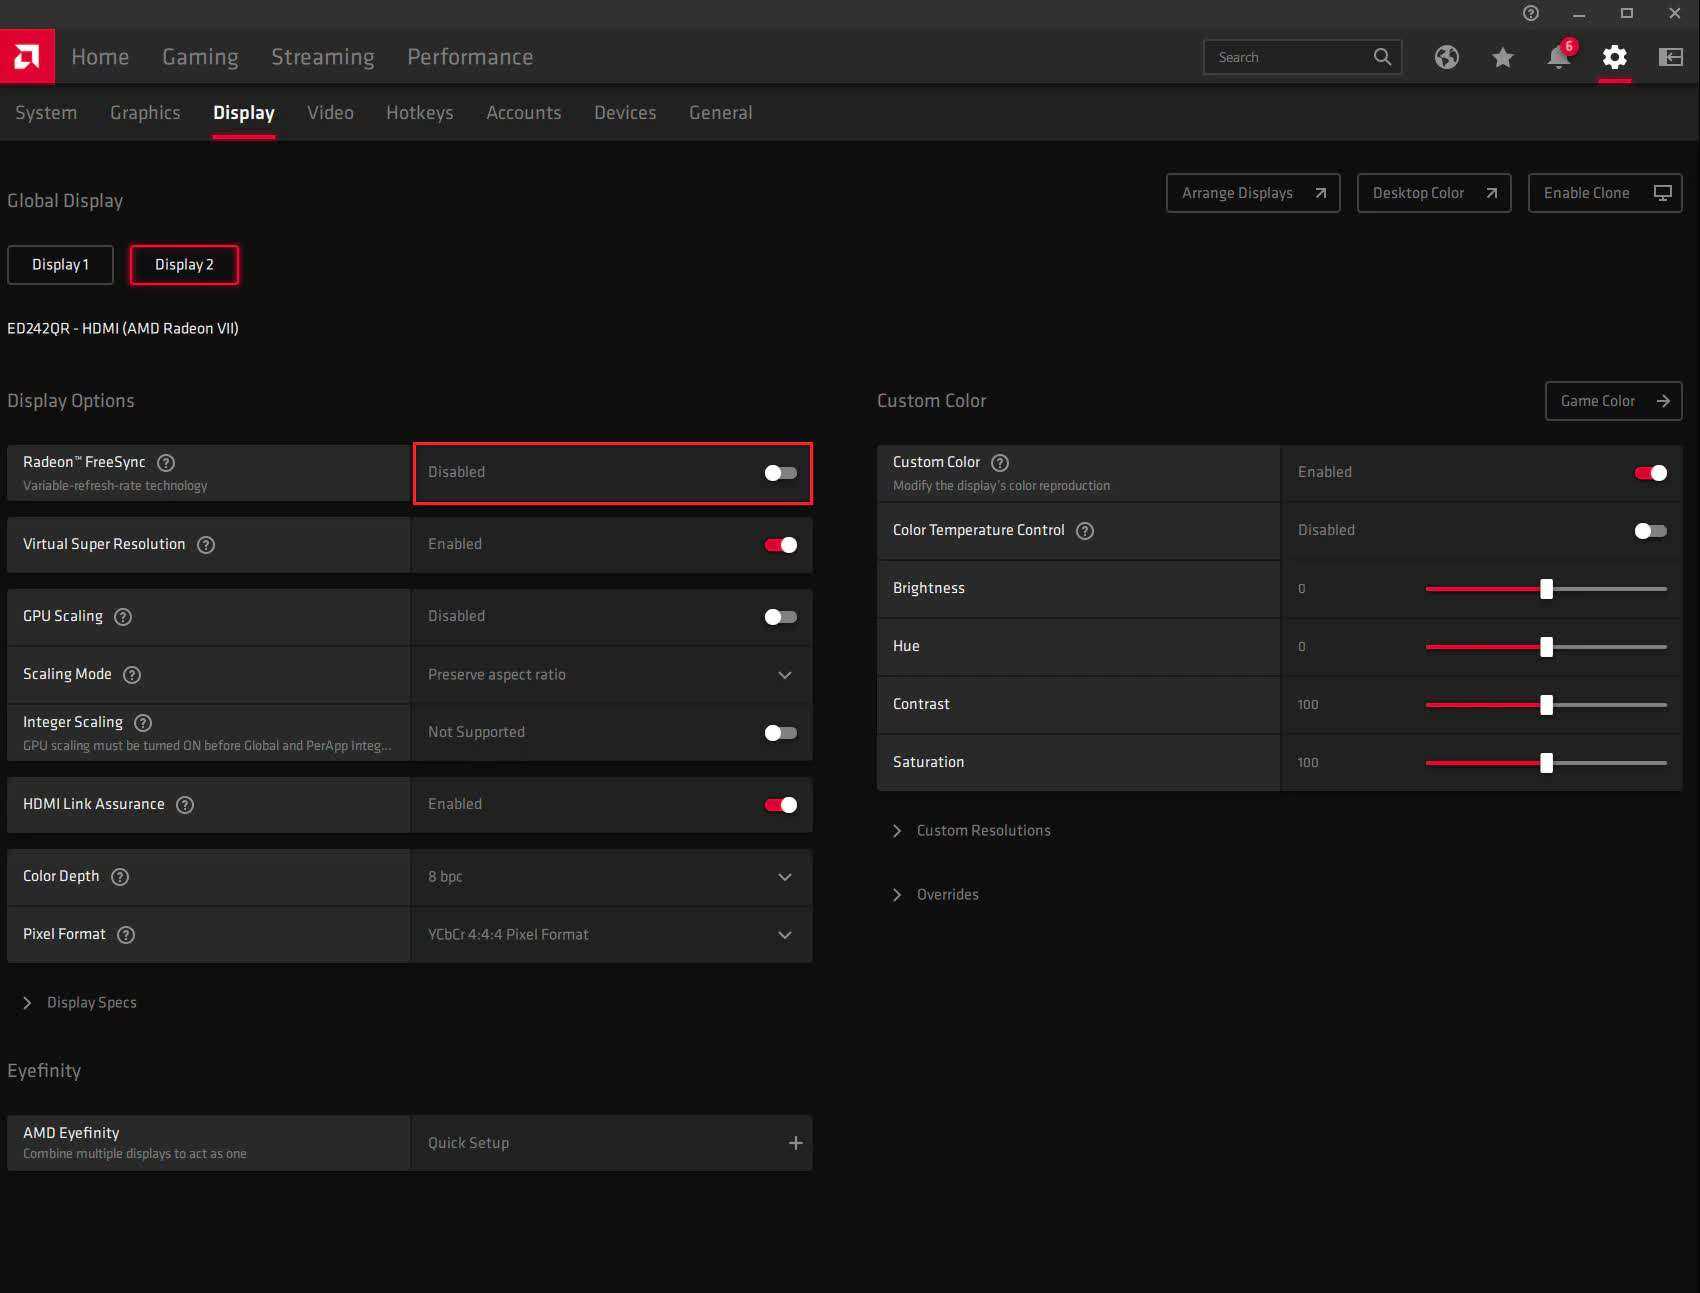Image resolution: width=1700 pixels, height=1293 pixels.
Task: Select the Display 1 button
Action: 60,265
